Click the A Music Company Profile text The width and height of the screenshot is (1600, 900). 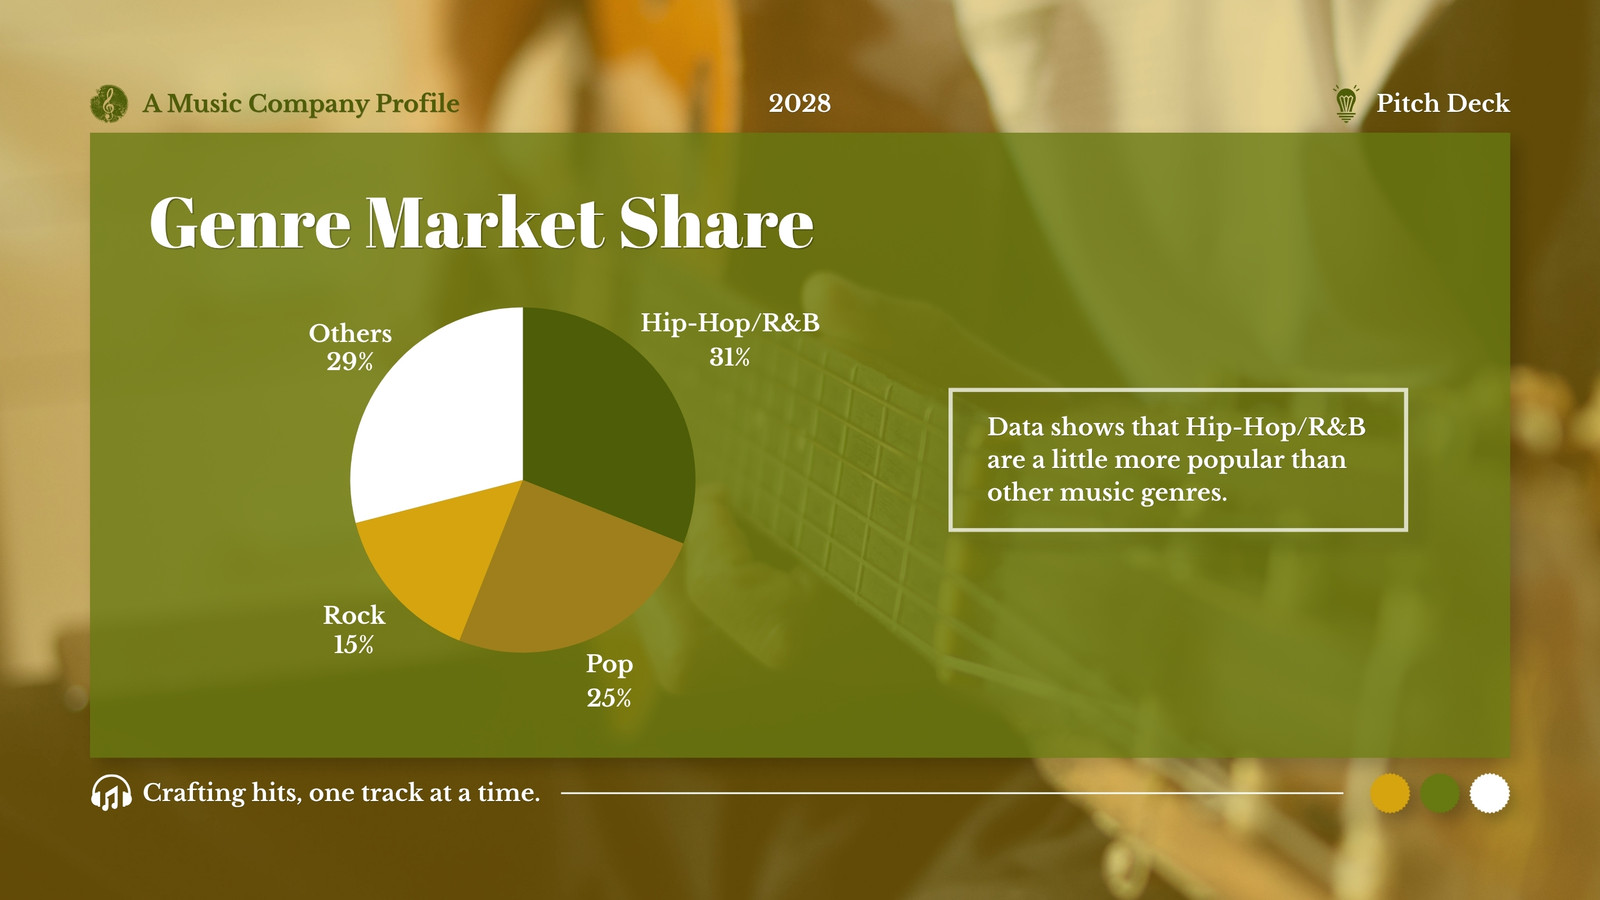point(301,103)
